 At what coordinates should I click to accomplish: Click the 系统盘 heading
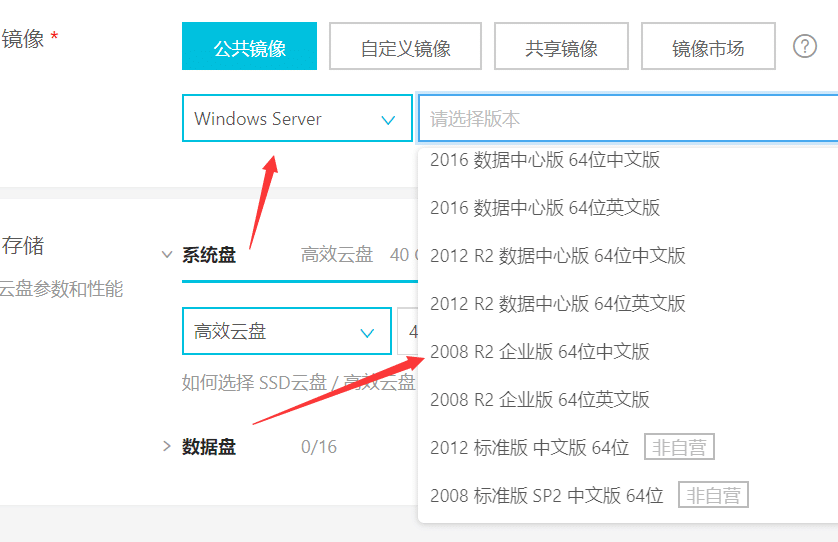click(x=209, y=255)
